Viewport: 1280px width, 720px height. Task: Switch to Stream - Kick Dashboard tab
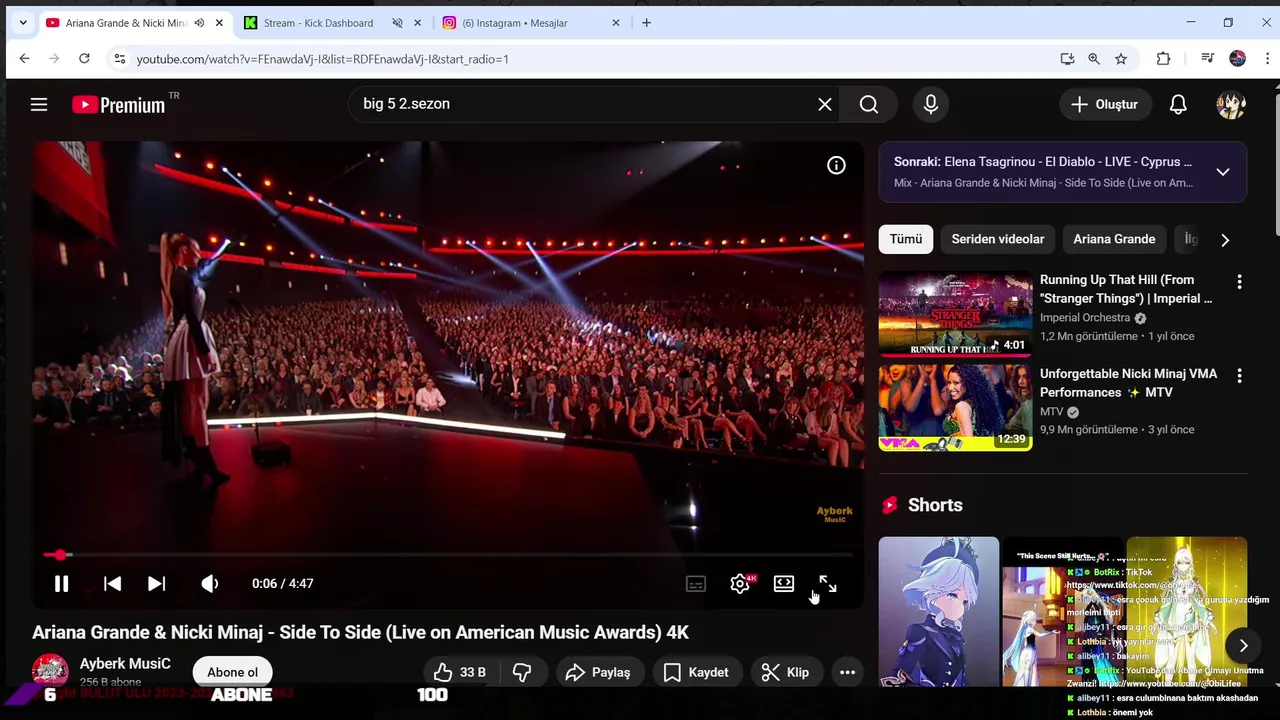(x=318, y=23)
